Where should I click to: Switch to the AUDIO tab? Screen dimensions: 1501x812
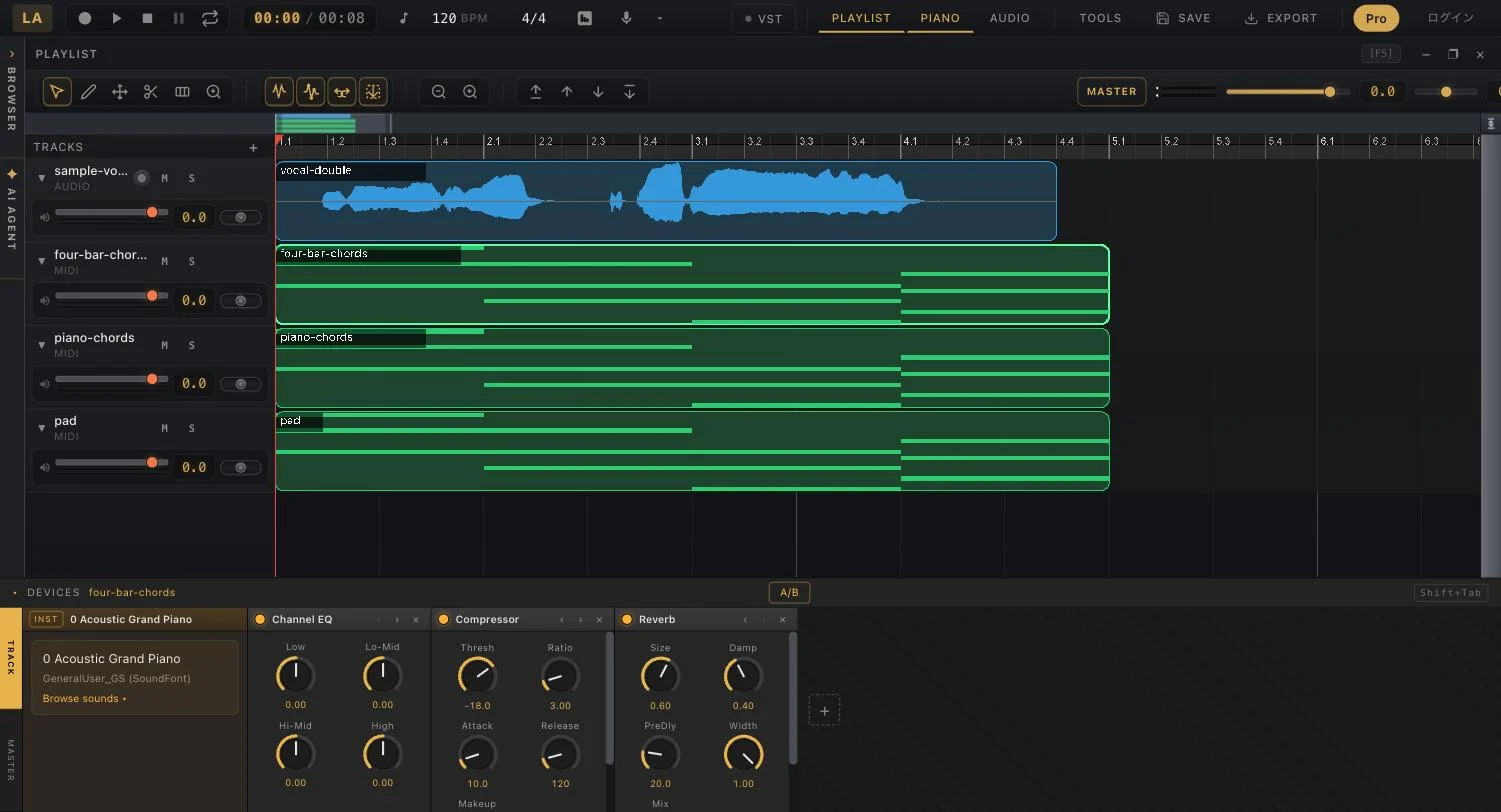[1009, 18]
